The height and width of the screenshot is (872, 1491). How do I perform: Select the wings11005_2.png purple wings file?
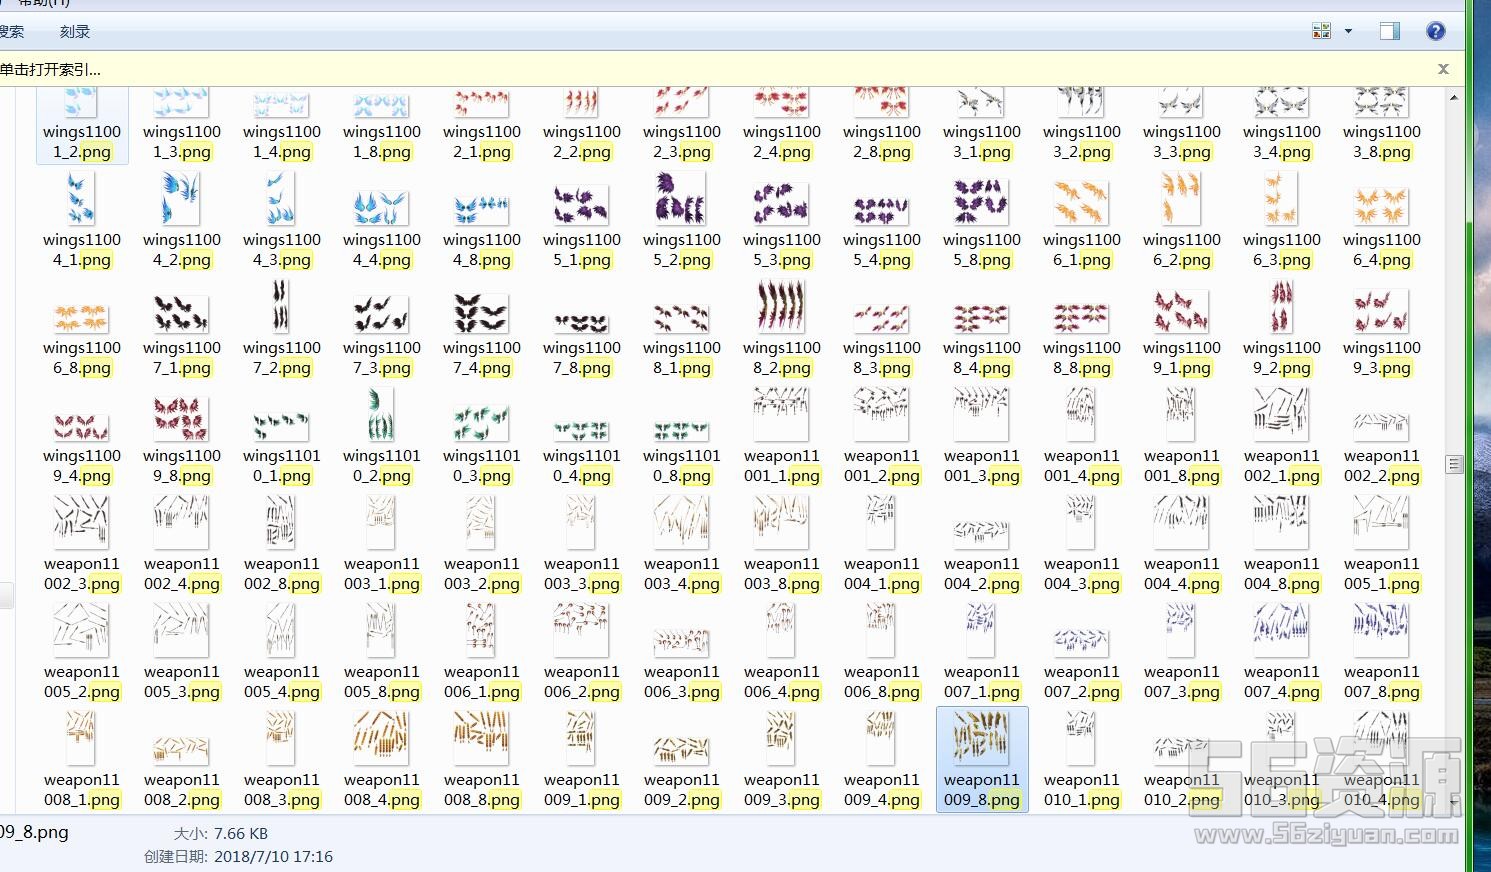pyautogui.click(x=681, y=199)
